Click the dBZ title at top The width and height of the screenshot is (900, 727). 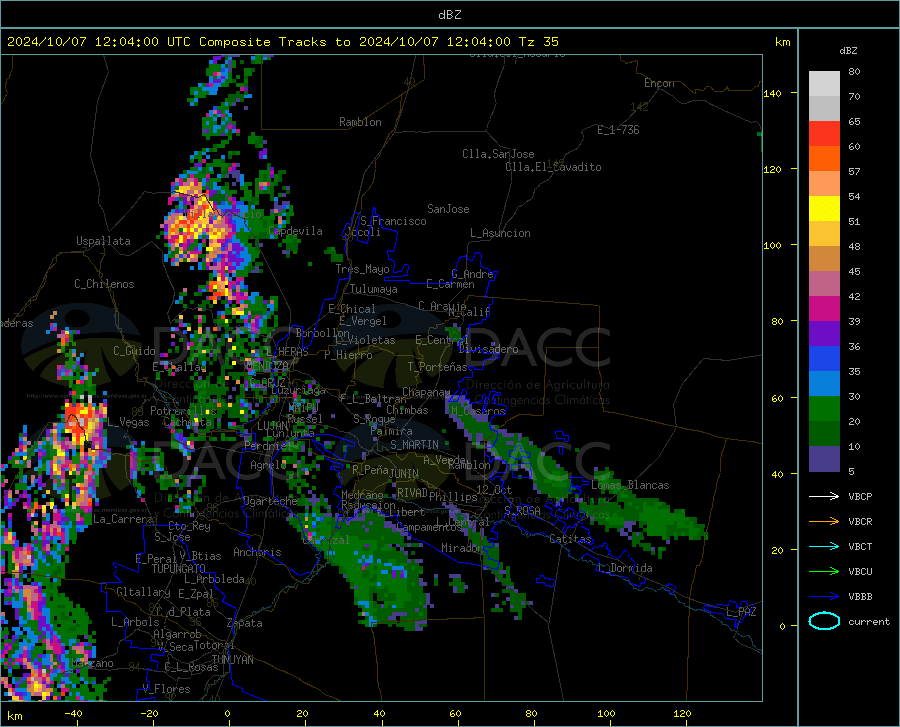point(449,15)
